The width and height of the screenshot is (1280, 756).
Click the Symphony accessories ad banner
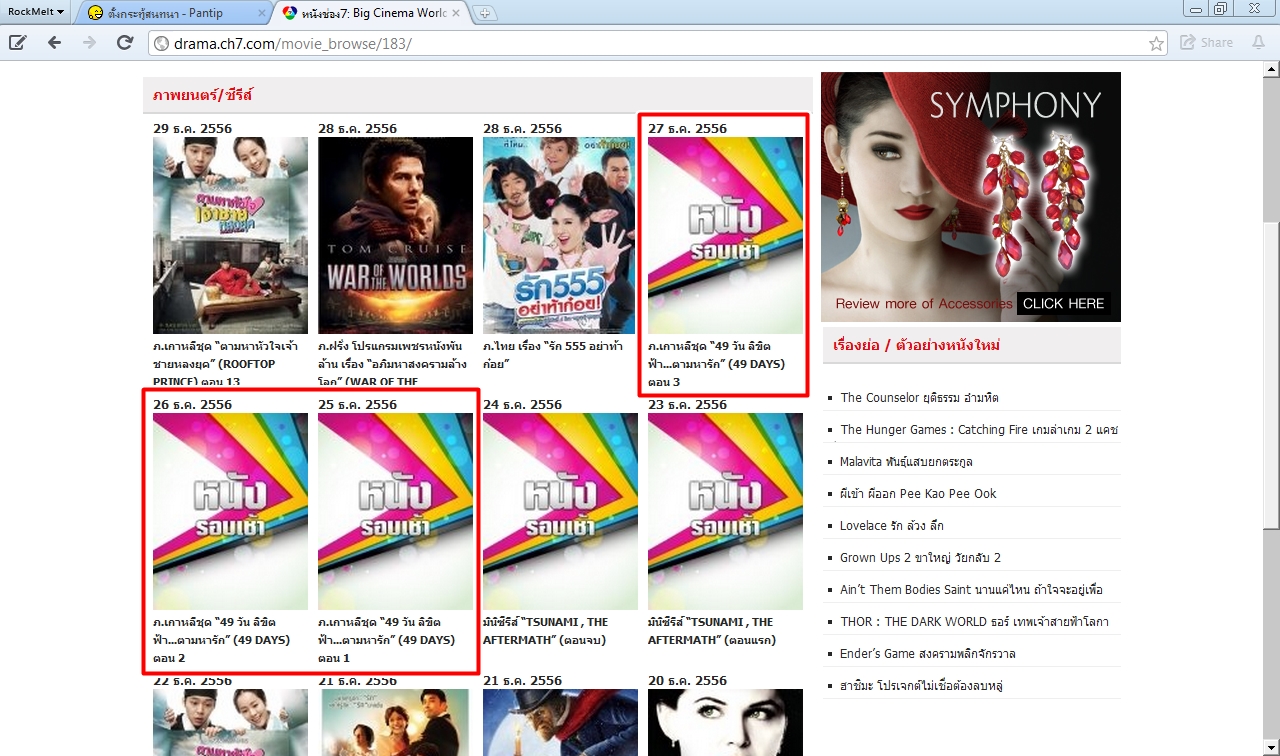[971, 197]
